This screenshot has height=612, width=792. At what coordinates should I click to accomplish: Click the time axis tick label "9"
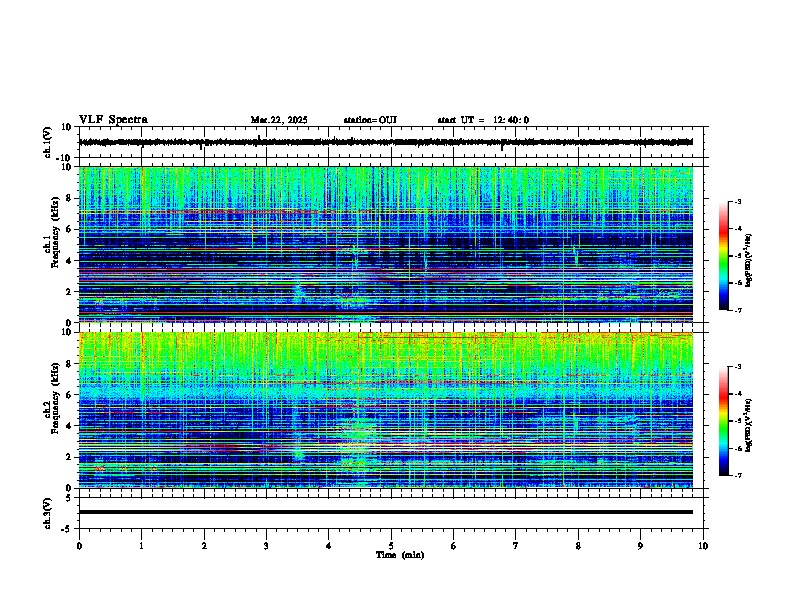640,546
